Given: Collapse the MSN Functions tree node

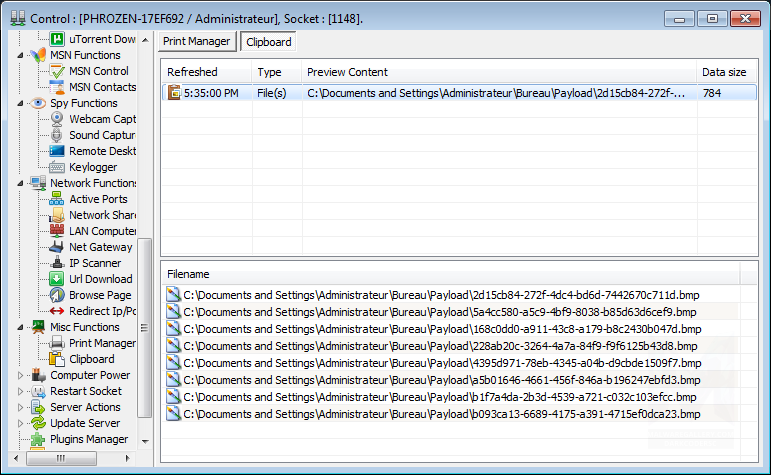Looking at the screenshot, I should (x=21, y=55).
